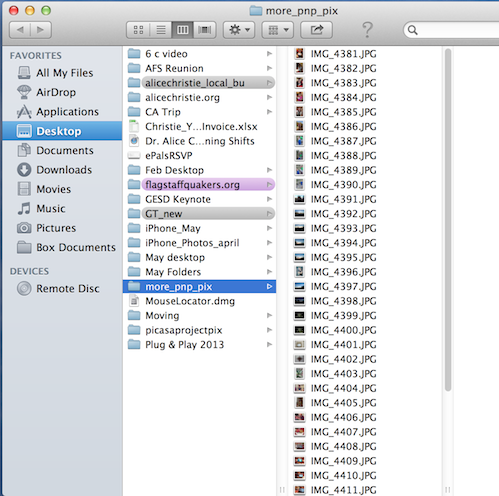
Task: Open Box Documents in the sidebar
Action: click(x=62, y=247)
